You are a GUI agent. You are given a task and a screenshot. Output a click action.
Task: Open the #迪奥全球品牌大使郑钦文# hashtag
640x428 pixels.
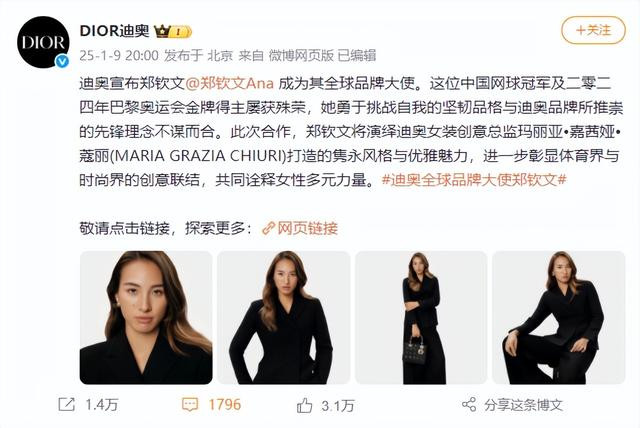pyautogui.click(x=474, y=180)
